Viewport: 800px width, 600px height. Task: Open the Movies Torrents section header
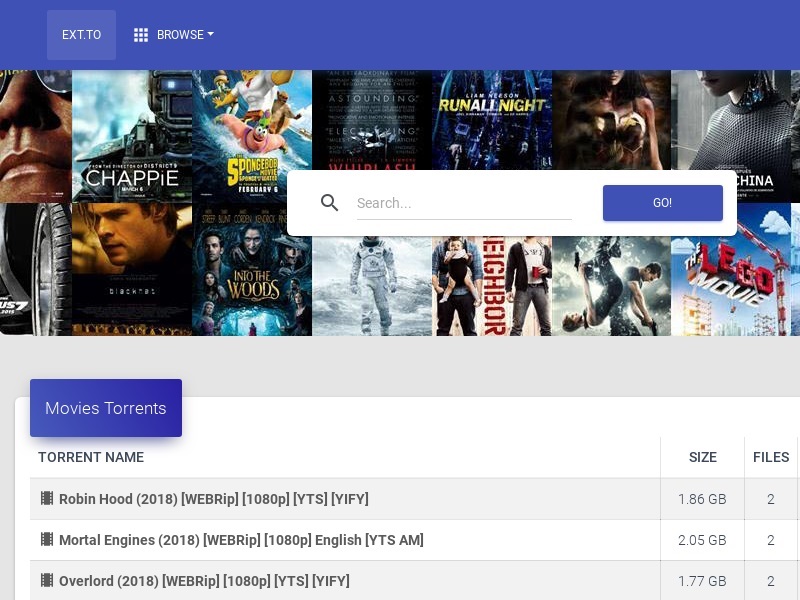coord(106,408)
